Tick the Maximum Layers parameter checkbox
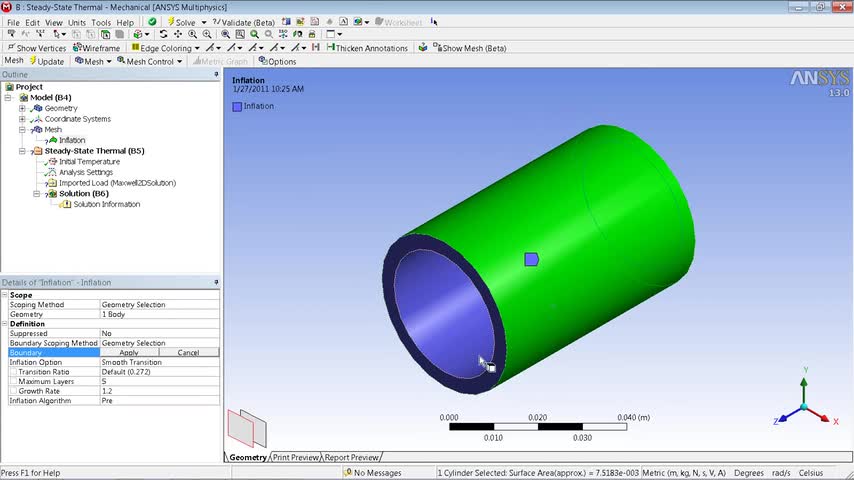This screenshot has width=854, height=480. tap(14, 381)
